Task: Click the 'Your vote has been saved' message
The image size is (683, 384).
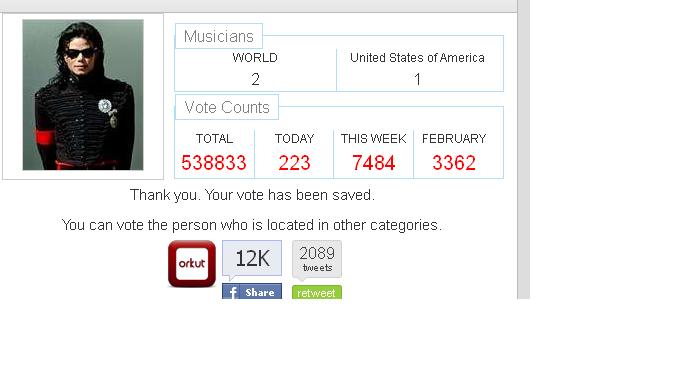Action: (252, 195)
